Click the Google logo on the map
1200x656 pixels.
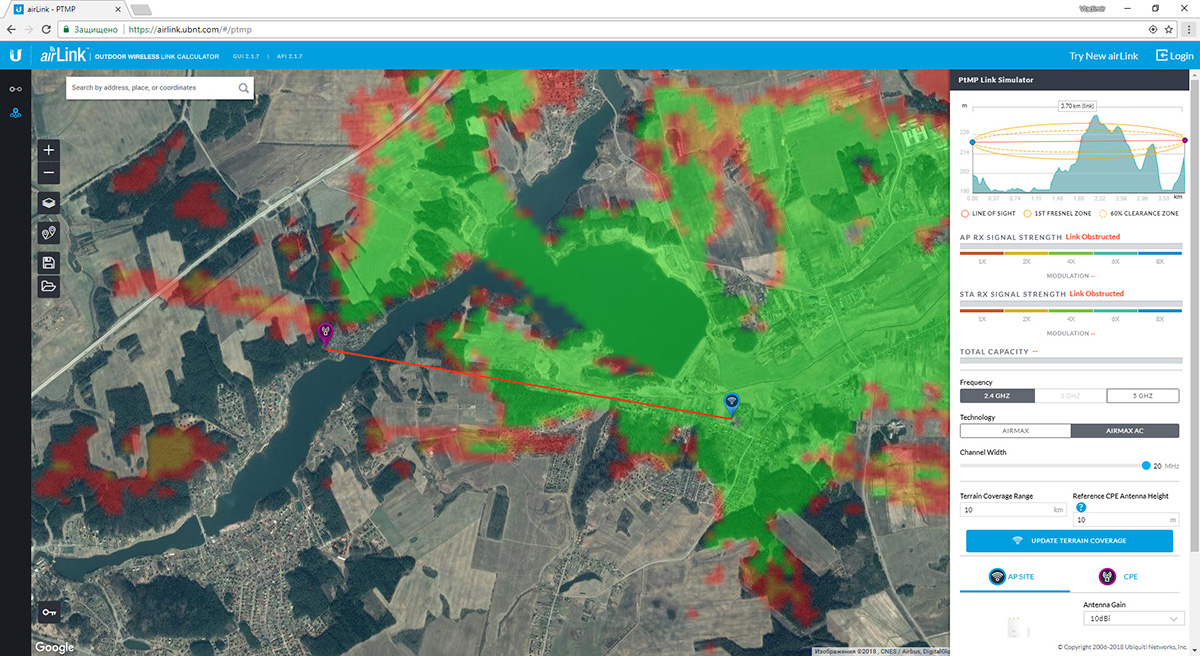click(55, 647)
